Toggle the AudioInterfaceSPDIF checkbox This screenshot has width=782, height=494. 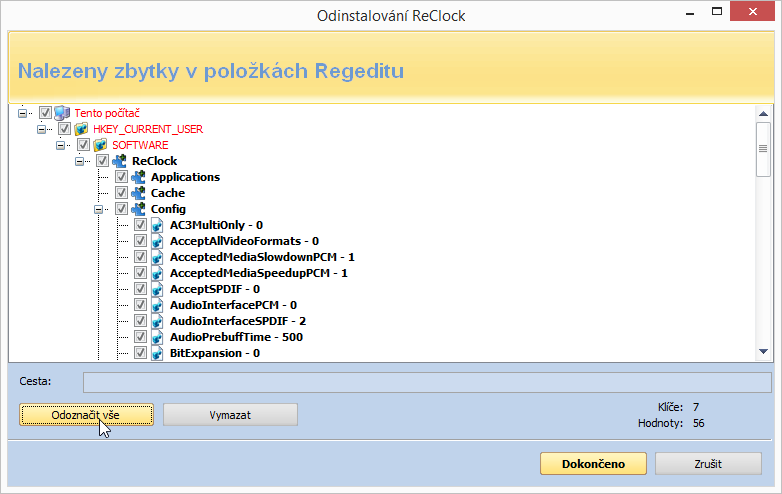coord(140,321)
